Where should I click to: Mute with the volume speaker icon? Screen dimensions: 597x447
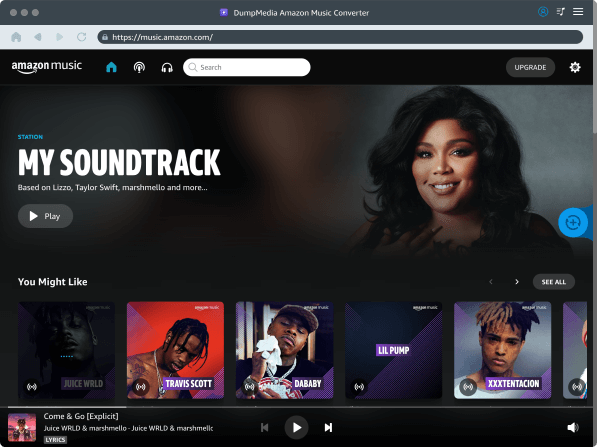[x=573, y=428]
